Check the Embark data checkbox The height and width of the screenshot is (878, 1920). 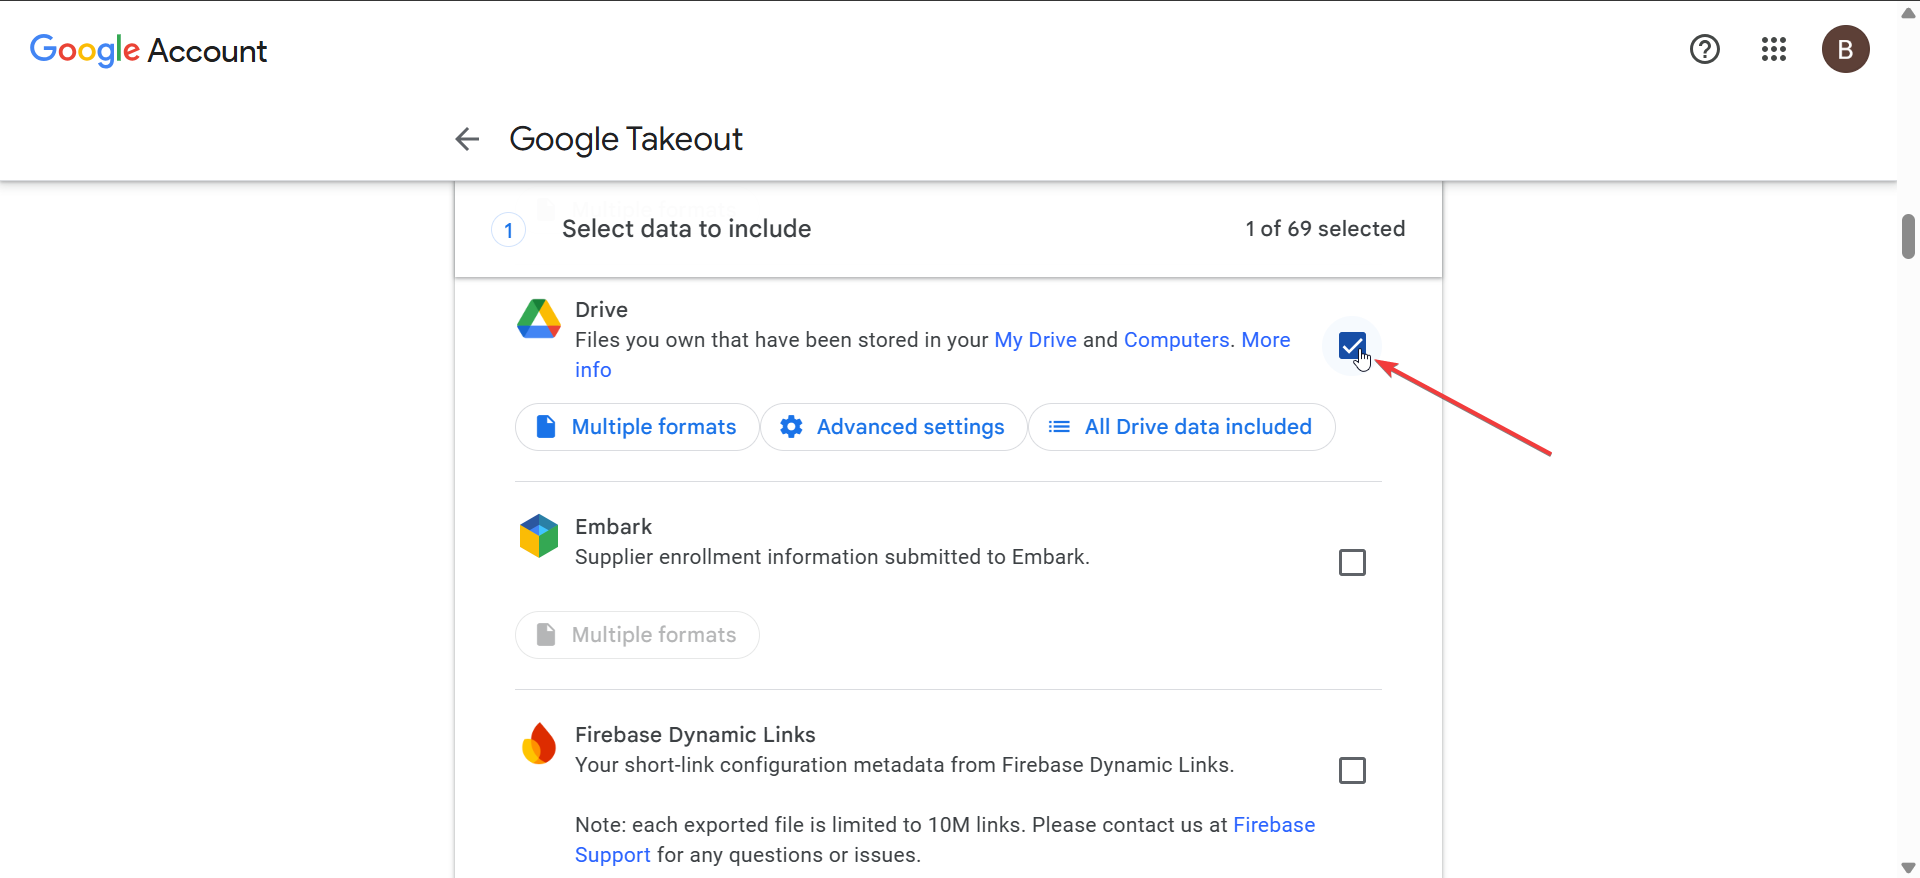point(1352,563)
